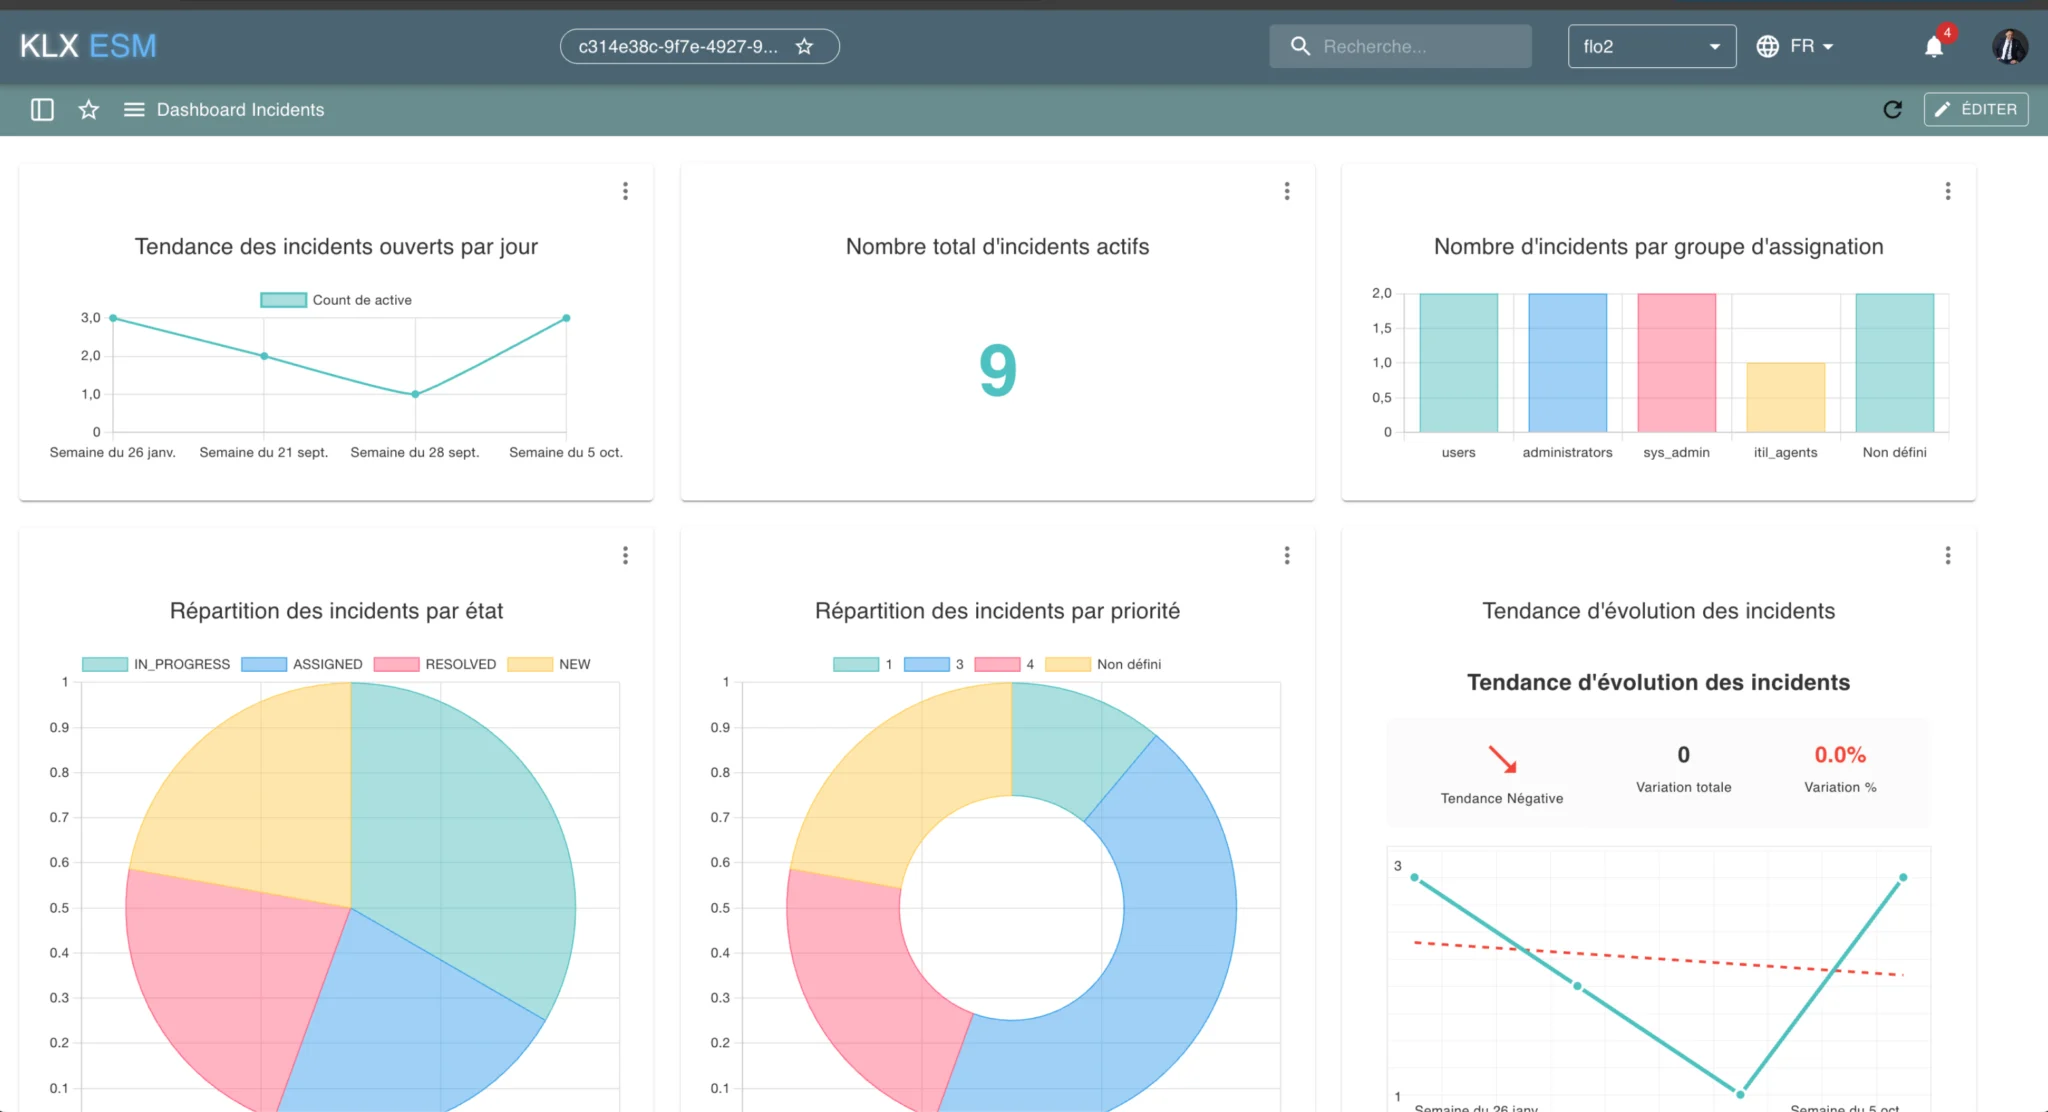2048x1112 pixels.
Task: Click Count de active legend swatch
Action: (284, 300)
